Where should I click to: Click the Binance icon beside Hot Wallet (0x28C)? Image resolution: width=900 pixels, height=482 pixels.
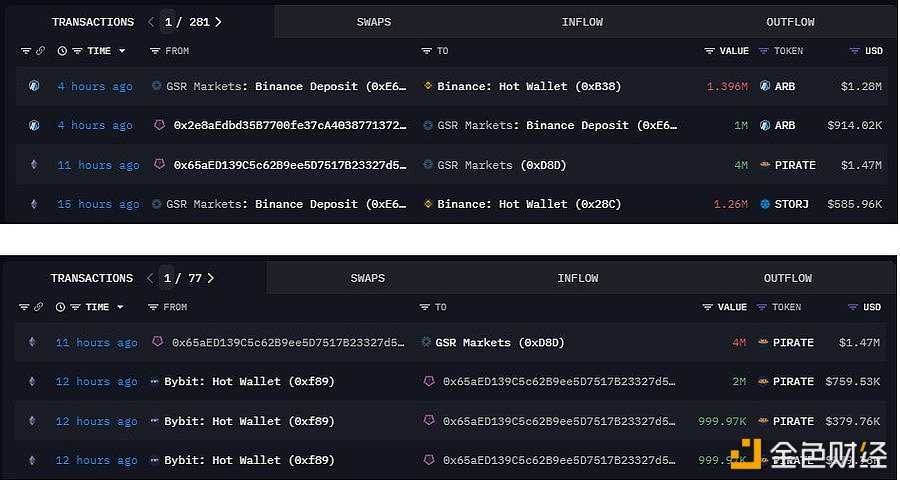tap(428, 204)
